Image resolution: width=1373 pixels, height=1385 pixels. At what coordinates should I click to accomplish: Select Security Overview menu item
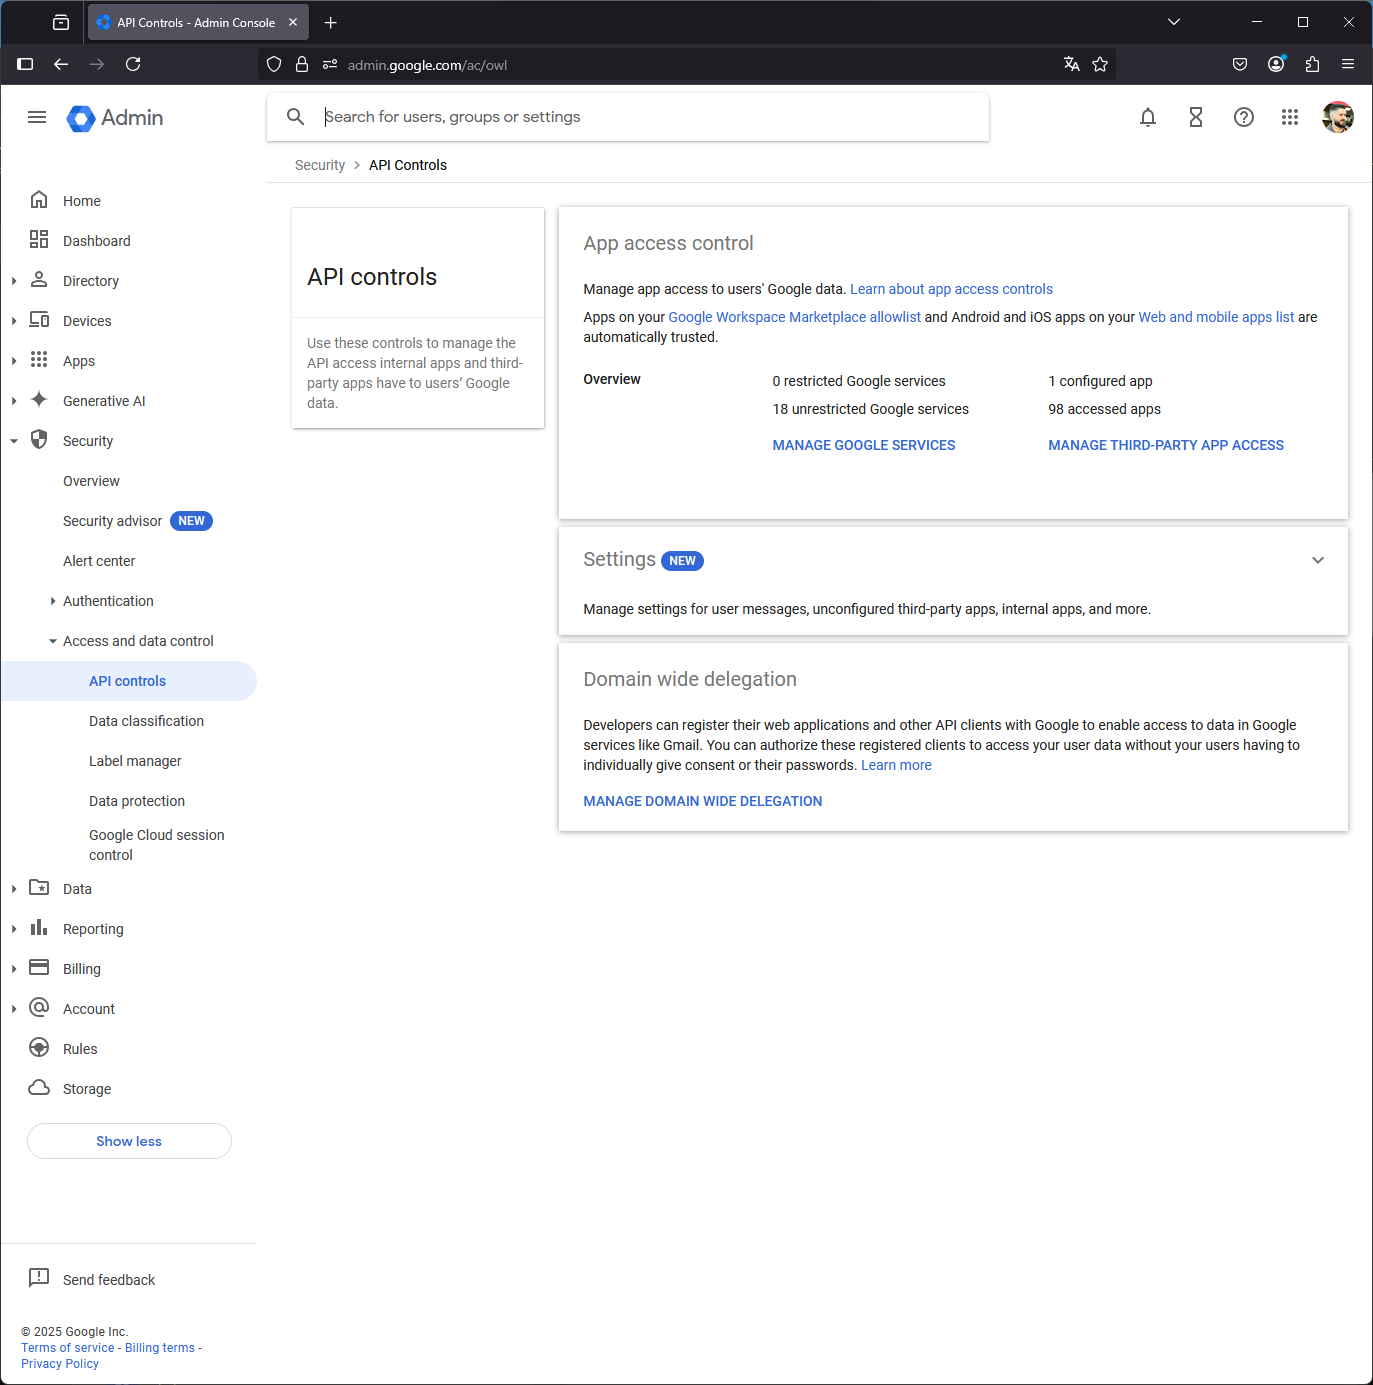tap(91, 481)
